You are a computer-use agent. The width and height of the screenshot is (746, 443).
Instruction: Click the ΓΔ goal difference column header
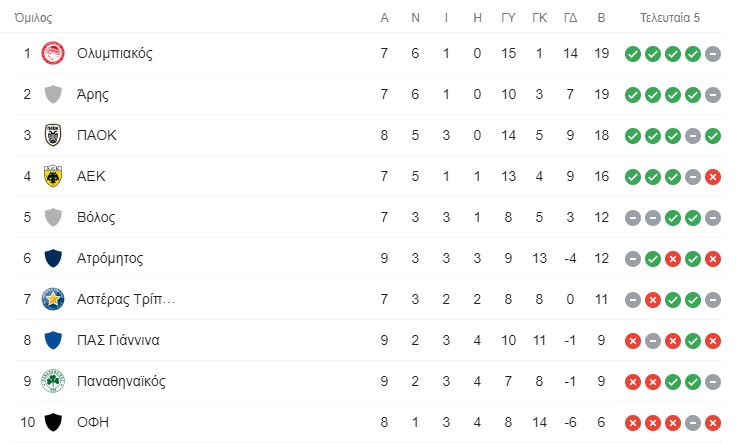570,18
